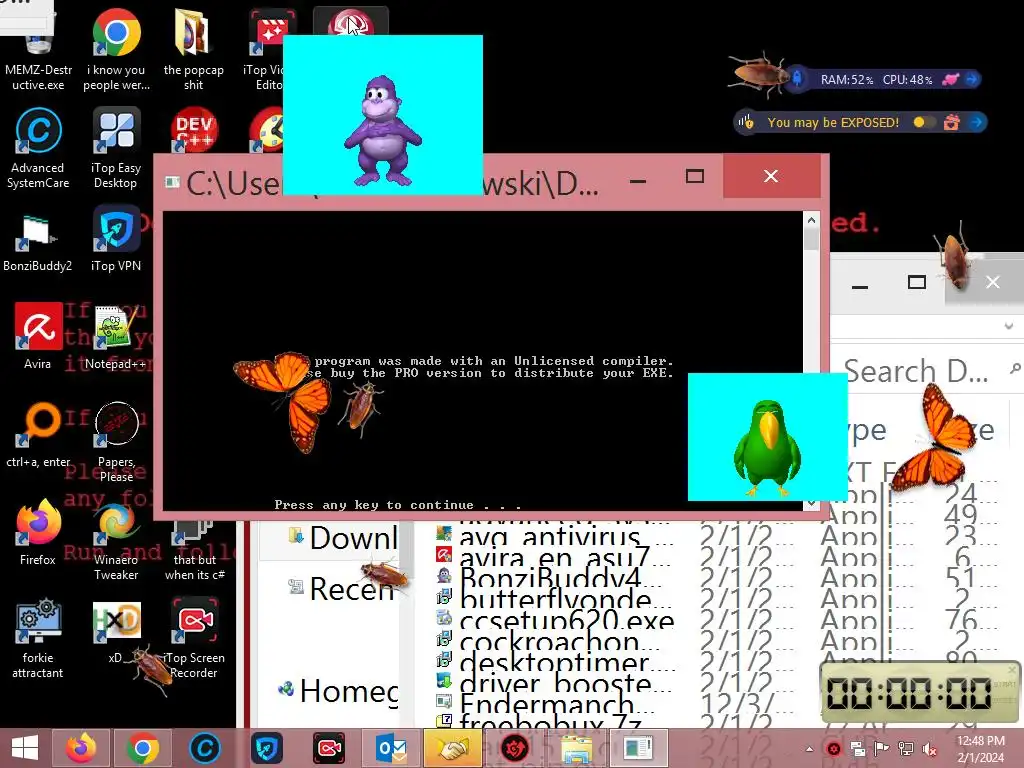Click the console window scrollbar up arrow
The height and width of the screenshot is (768, 1024).
coord(811,220)
